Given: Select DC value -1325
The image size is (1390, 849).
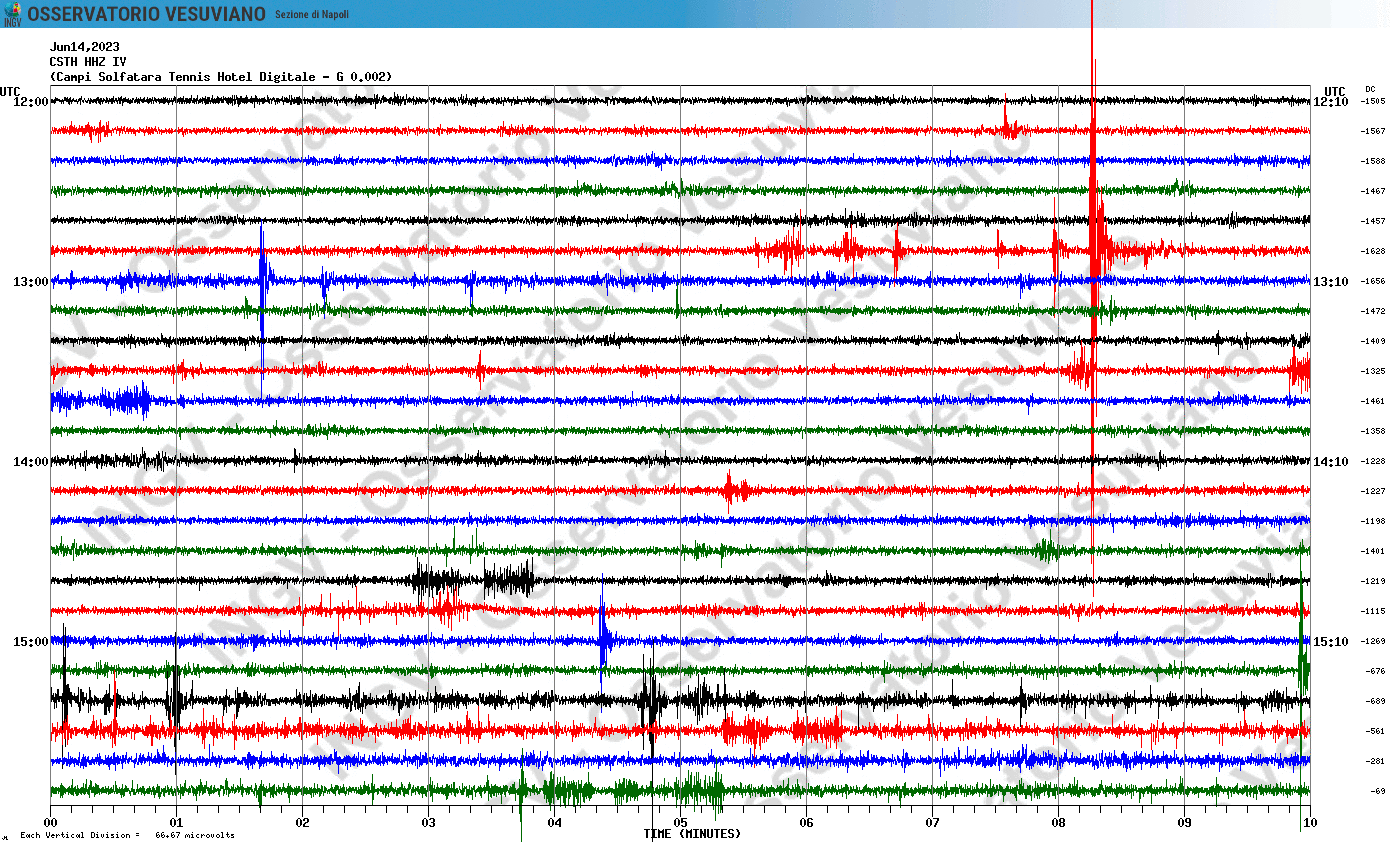Looking at the screenshot, I should tap(1372, 371).
